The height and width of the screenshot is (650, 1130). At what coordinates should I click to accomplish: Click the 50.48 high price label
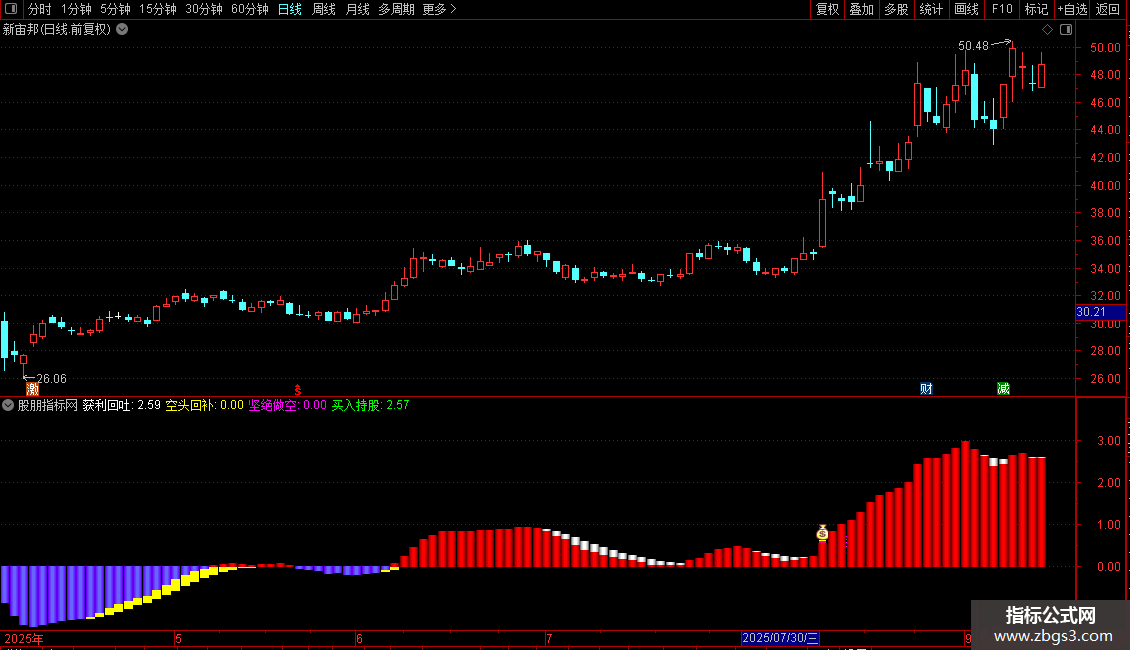tap(973, 46)
